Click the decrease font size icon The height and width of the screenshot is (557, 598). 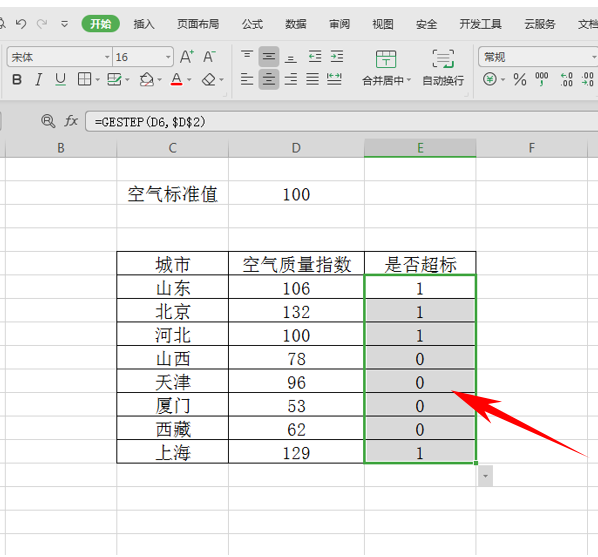point(209,57)
